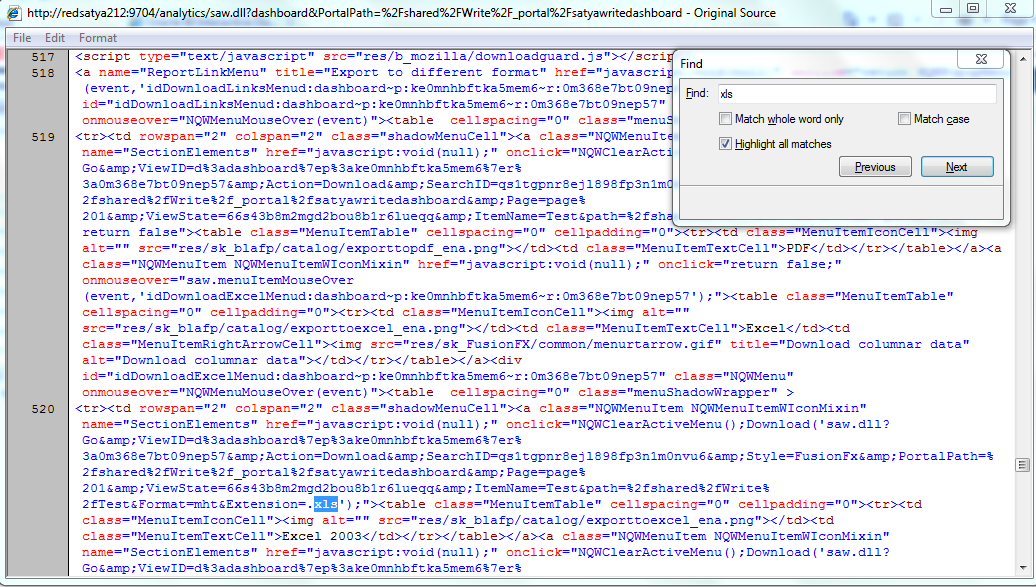Image resolution: width=1036 pixels, height=587 pixels.
Task: Enable Match whole word only checkbox
Action: point(725,119)
